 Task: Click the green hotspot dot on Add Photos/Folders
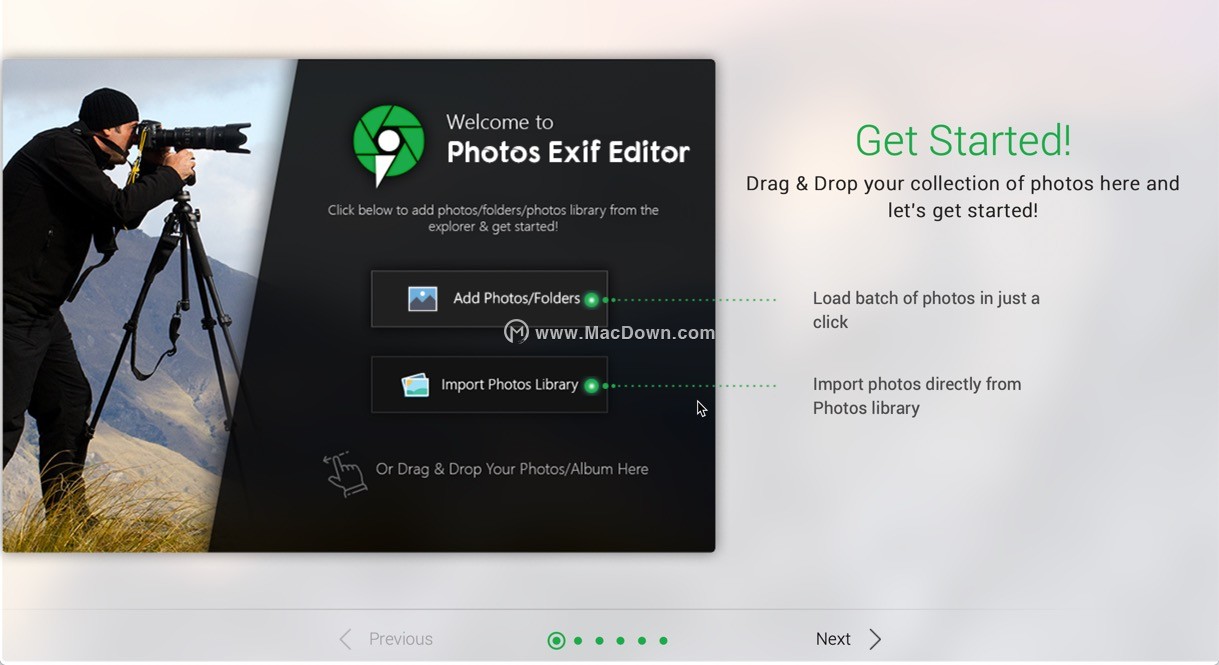click(592, 299)
